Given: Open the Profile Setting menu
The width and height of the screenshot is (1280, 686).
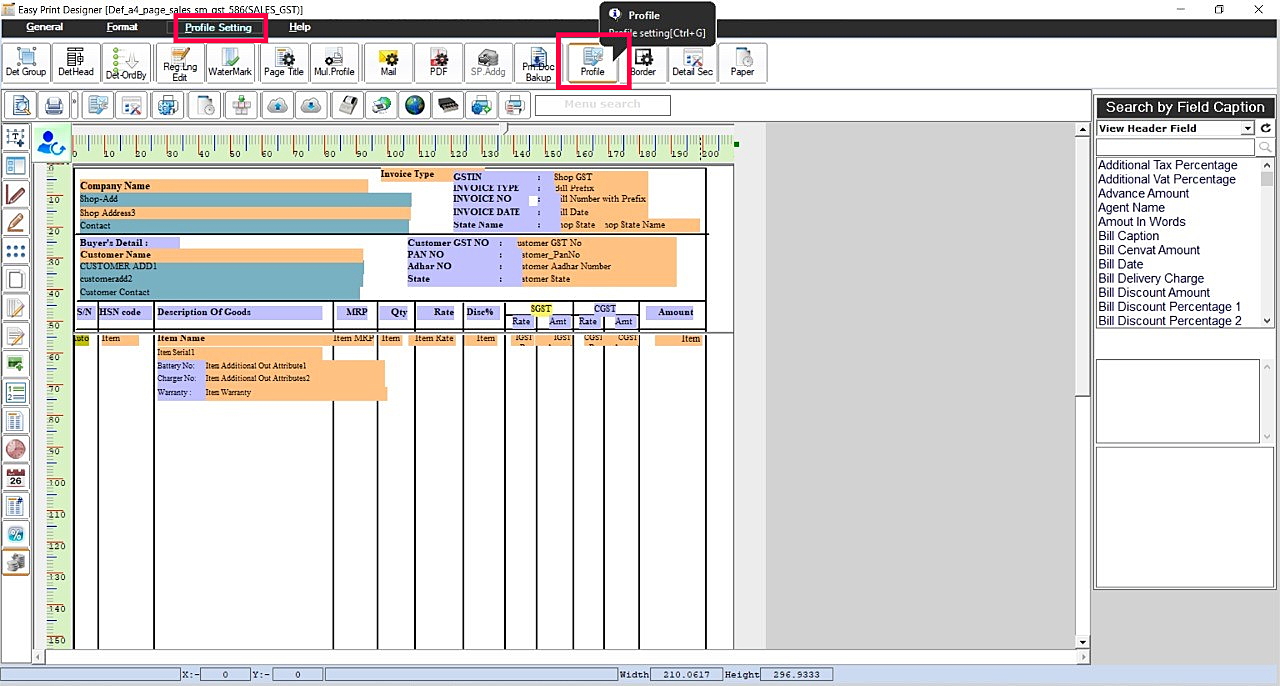Looking at the screenshot, I should point(218,27).
